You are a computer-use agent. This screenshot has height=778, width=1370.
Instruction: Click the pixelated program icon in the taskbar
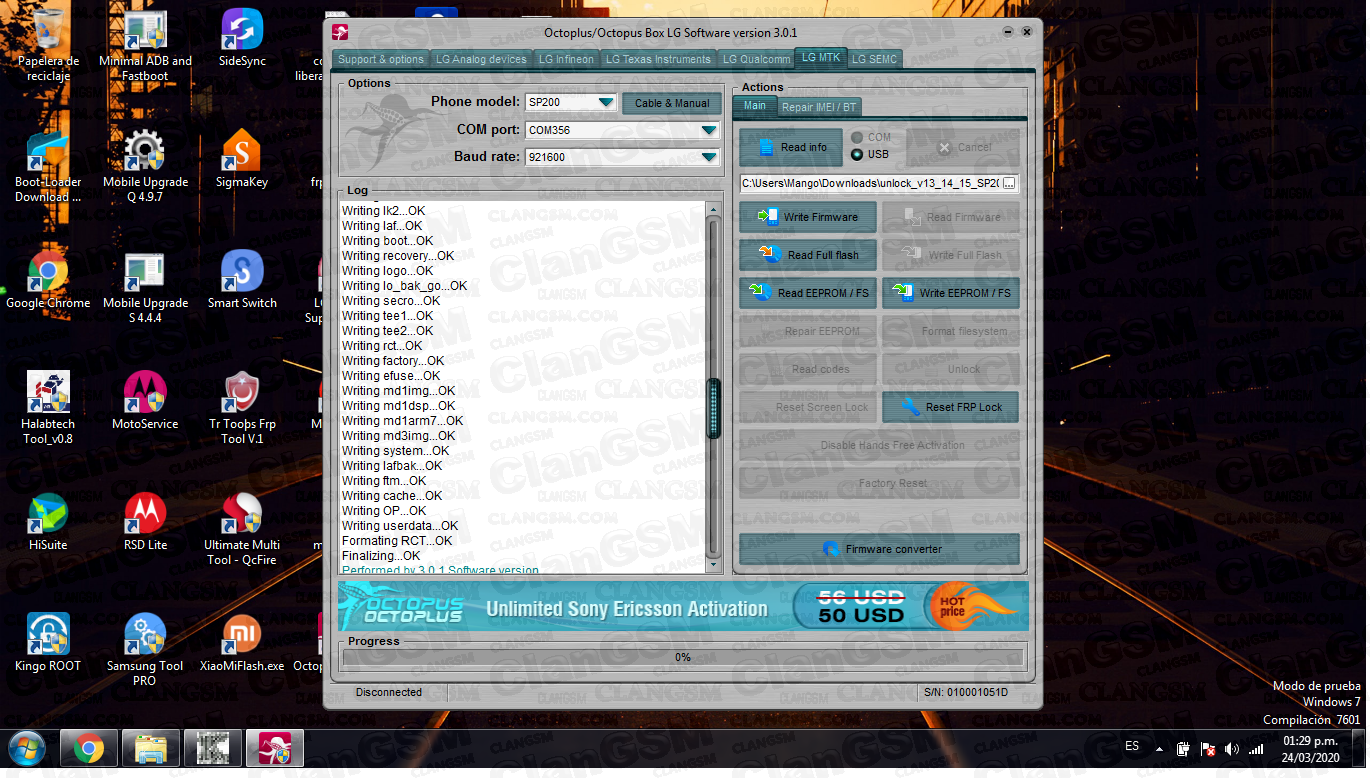213,748
